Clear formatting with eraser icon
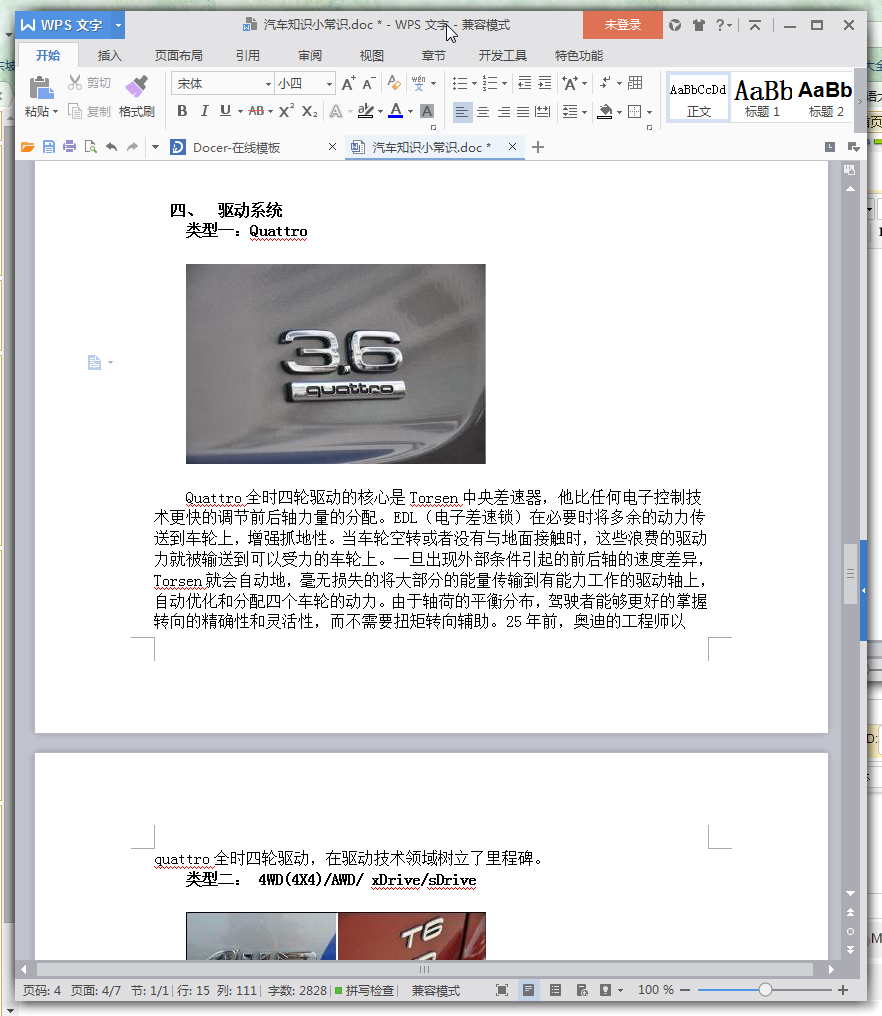This screenshot has width=882, height=1016. pos(393,83)
